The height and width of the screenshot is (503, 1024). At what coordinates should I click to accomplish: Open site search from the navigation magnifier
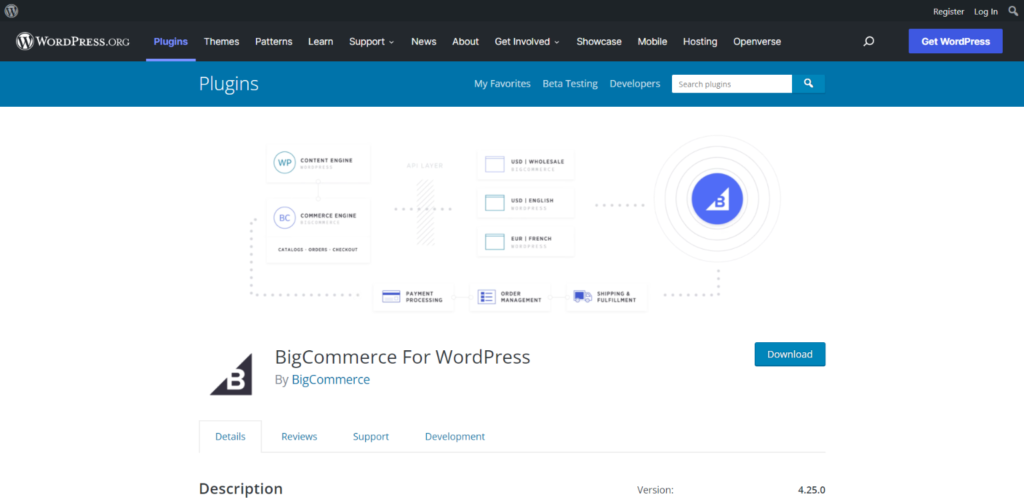pos(869,41)
